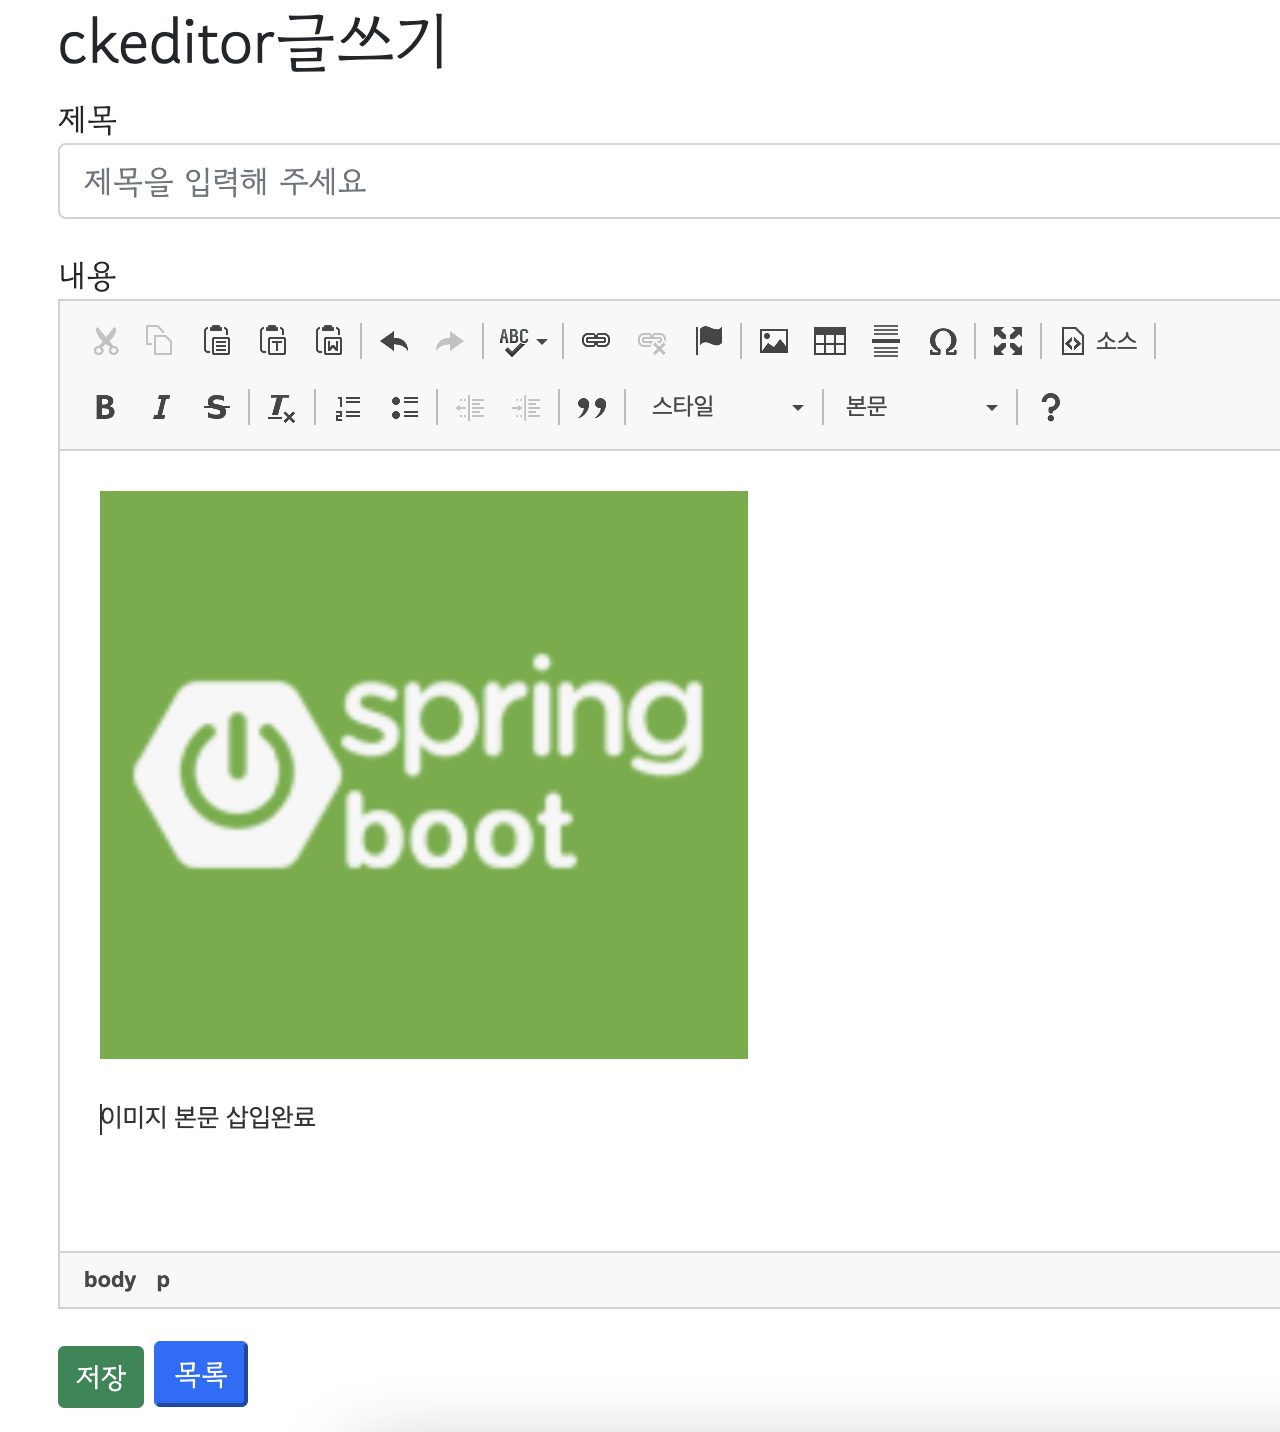
Task: Click Paste as plain text icon
Action: coord(273,341)
